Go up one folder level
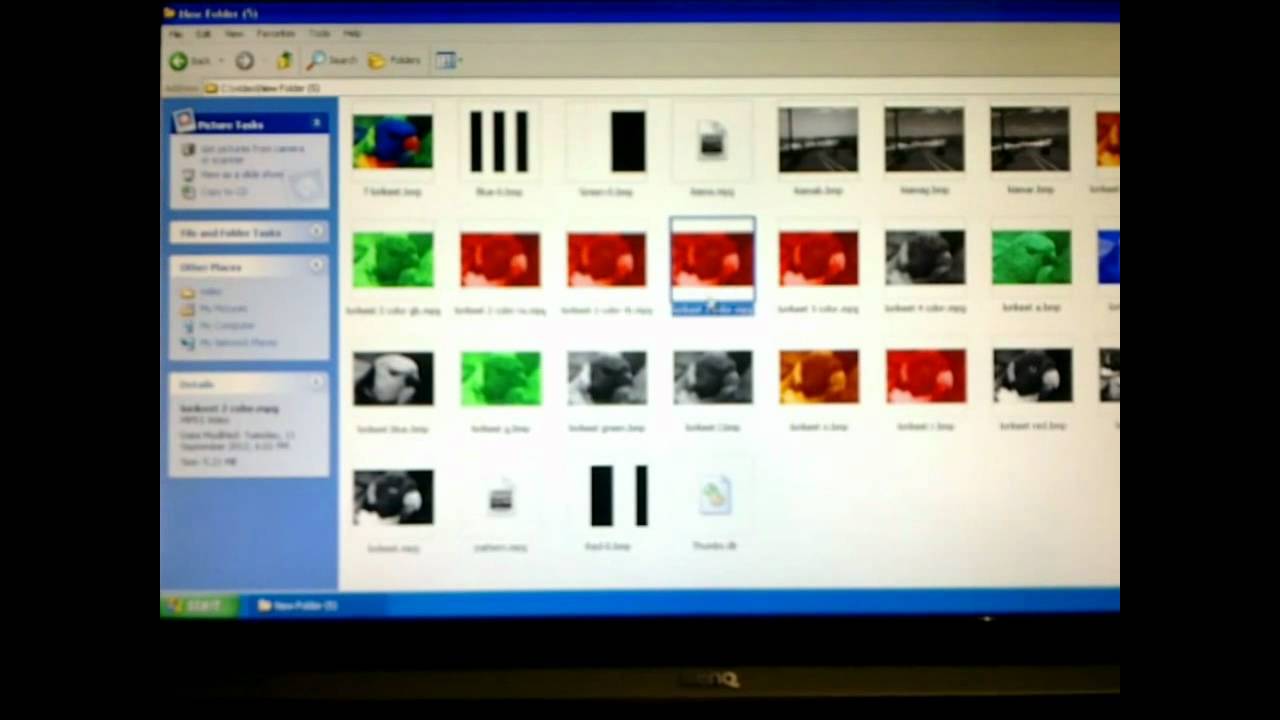The width and height of the screenshot is (1280, 720). point(284,61)
